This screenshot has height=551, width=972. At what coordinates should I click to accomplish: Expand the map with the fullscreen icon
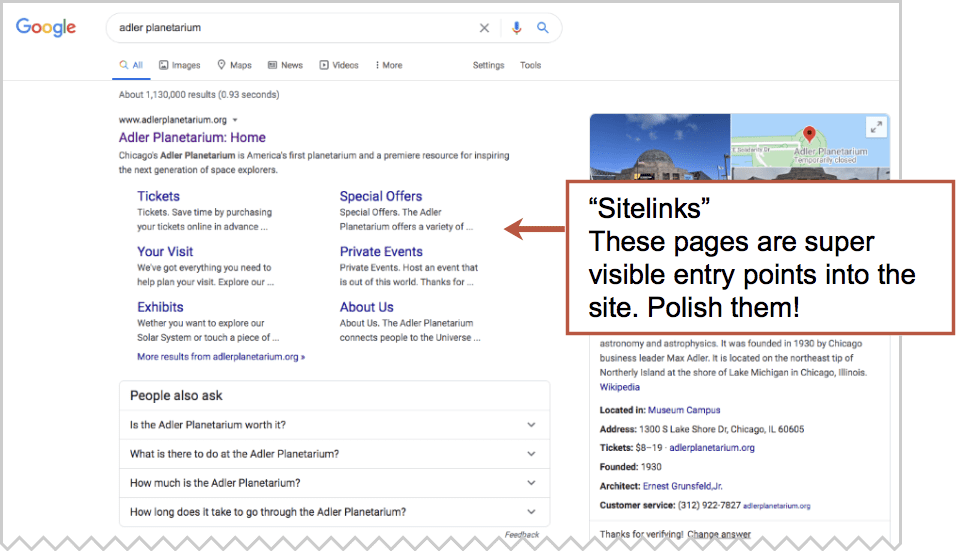tap(876, 127)
